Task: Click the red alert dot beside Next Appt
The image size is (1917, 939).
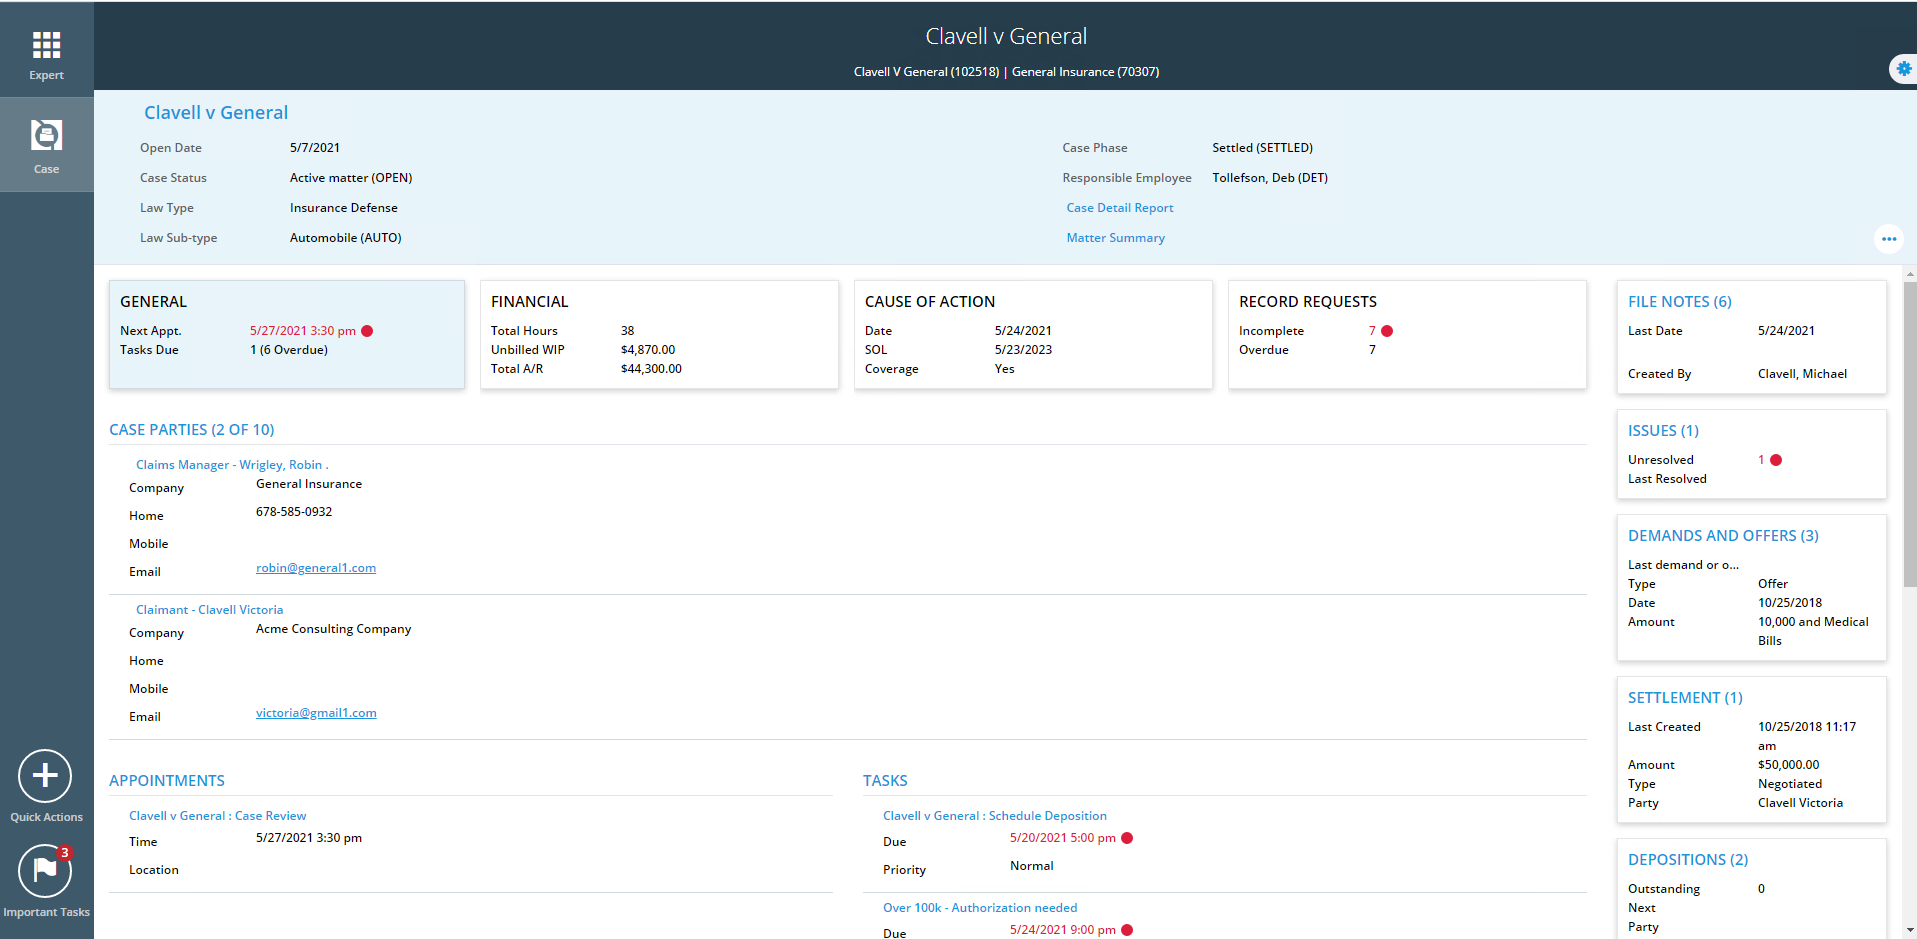Action: [367, 330]
